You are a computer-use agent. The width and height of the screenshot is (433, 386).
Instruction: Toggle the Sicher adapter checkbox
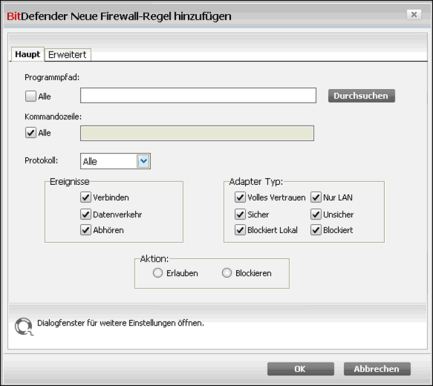(x=240, y=214)
